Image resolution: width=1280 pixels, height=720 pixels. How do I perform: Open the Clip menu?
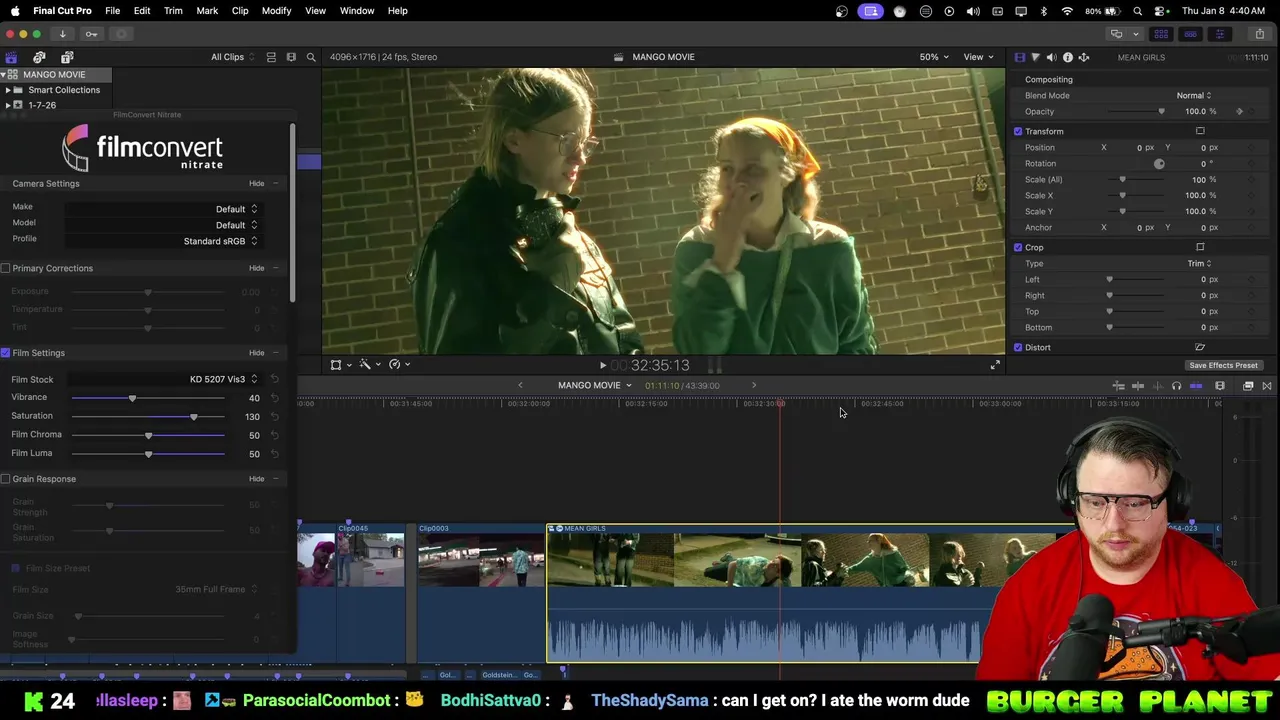(240, 11)
